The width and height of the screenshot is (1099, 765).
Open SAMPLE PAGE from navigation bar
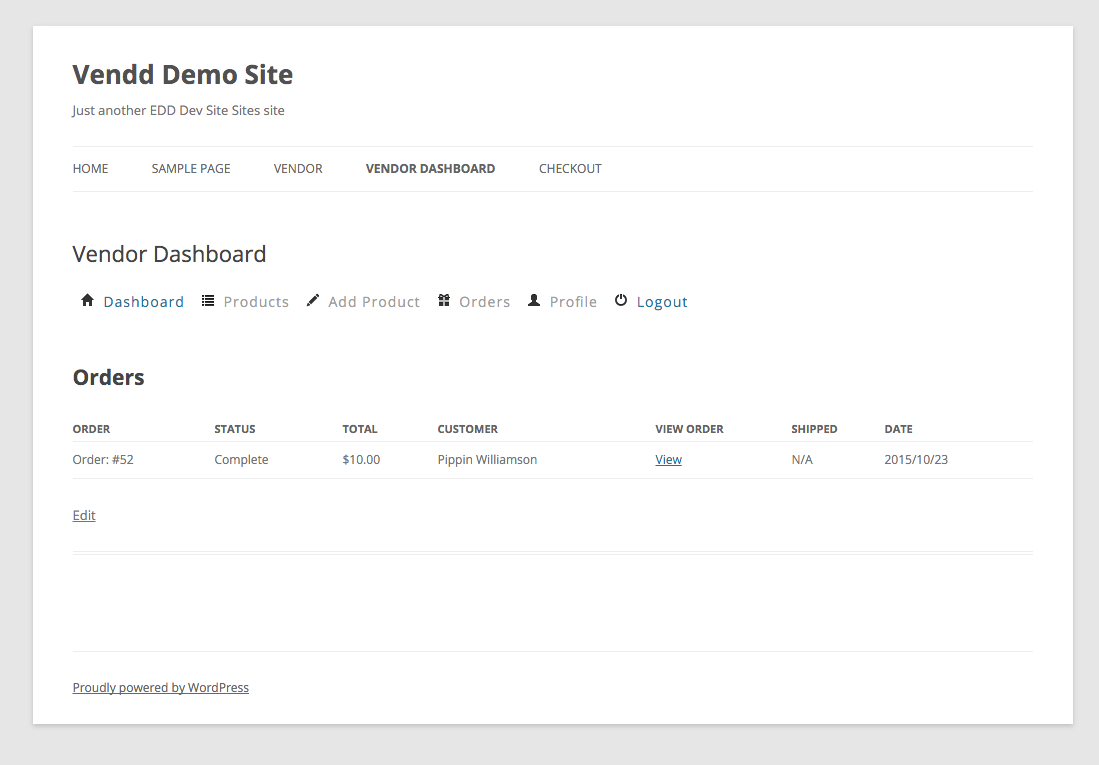(191, 169)
